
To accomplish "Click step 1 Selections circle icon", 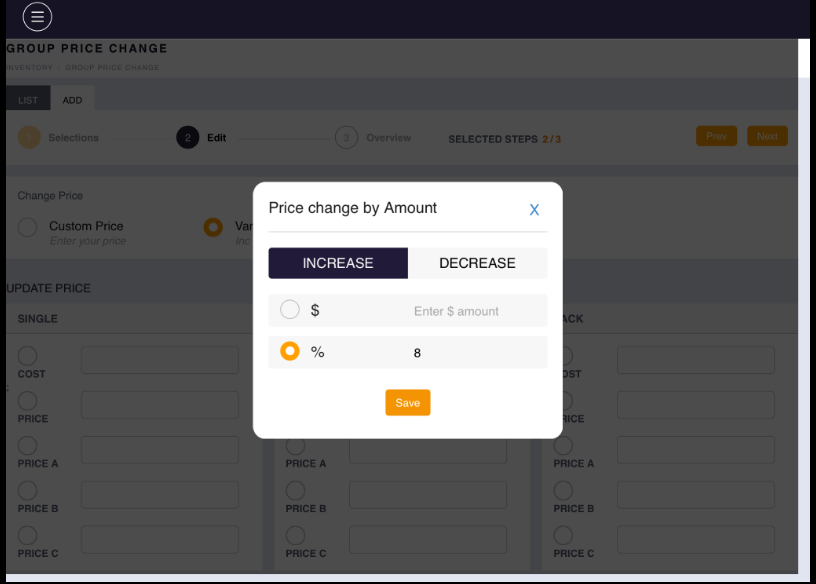I will (29, 138).
